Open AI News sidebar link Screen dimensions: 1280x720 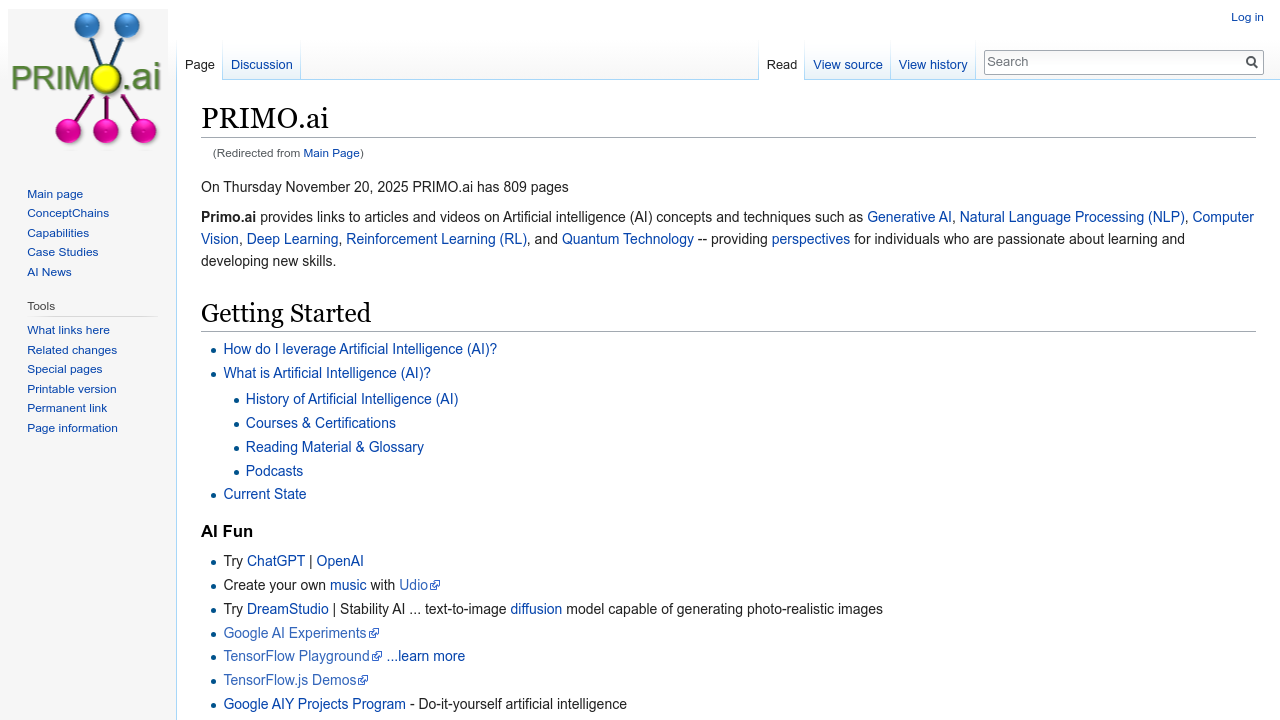tap(49, 272)
